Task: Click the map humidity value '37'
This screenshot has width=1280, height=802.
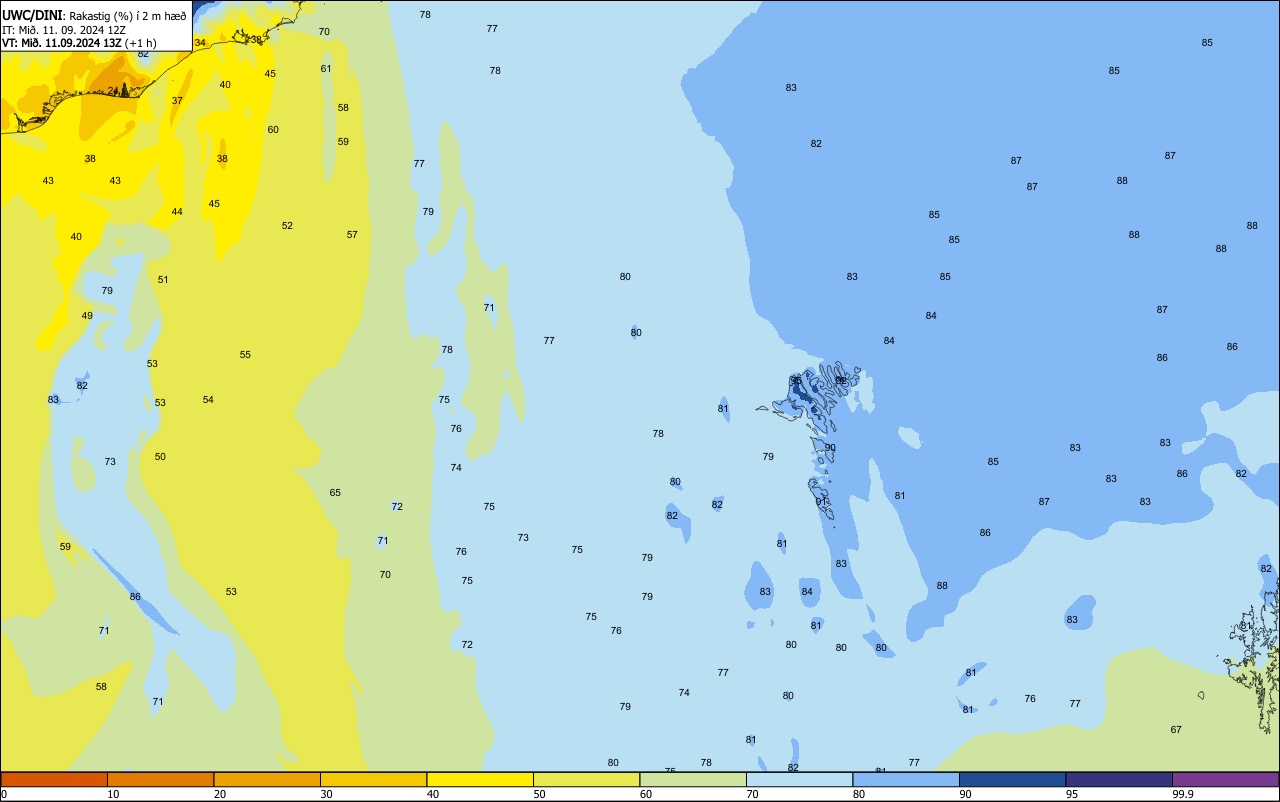Action: pyautogui.click(x=177, y=101)
